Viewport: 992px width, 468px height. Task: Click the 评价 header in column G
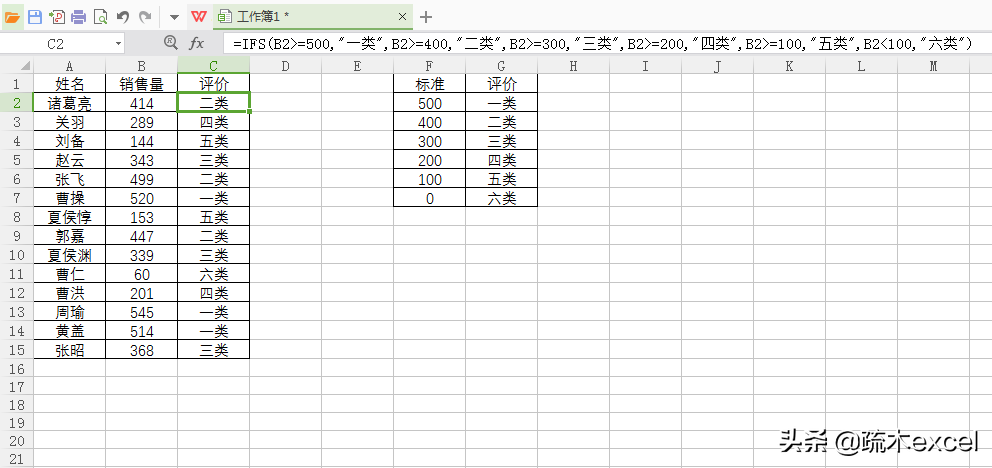click(502, 84)
